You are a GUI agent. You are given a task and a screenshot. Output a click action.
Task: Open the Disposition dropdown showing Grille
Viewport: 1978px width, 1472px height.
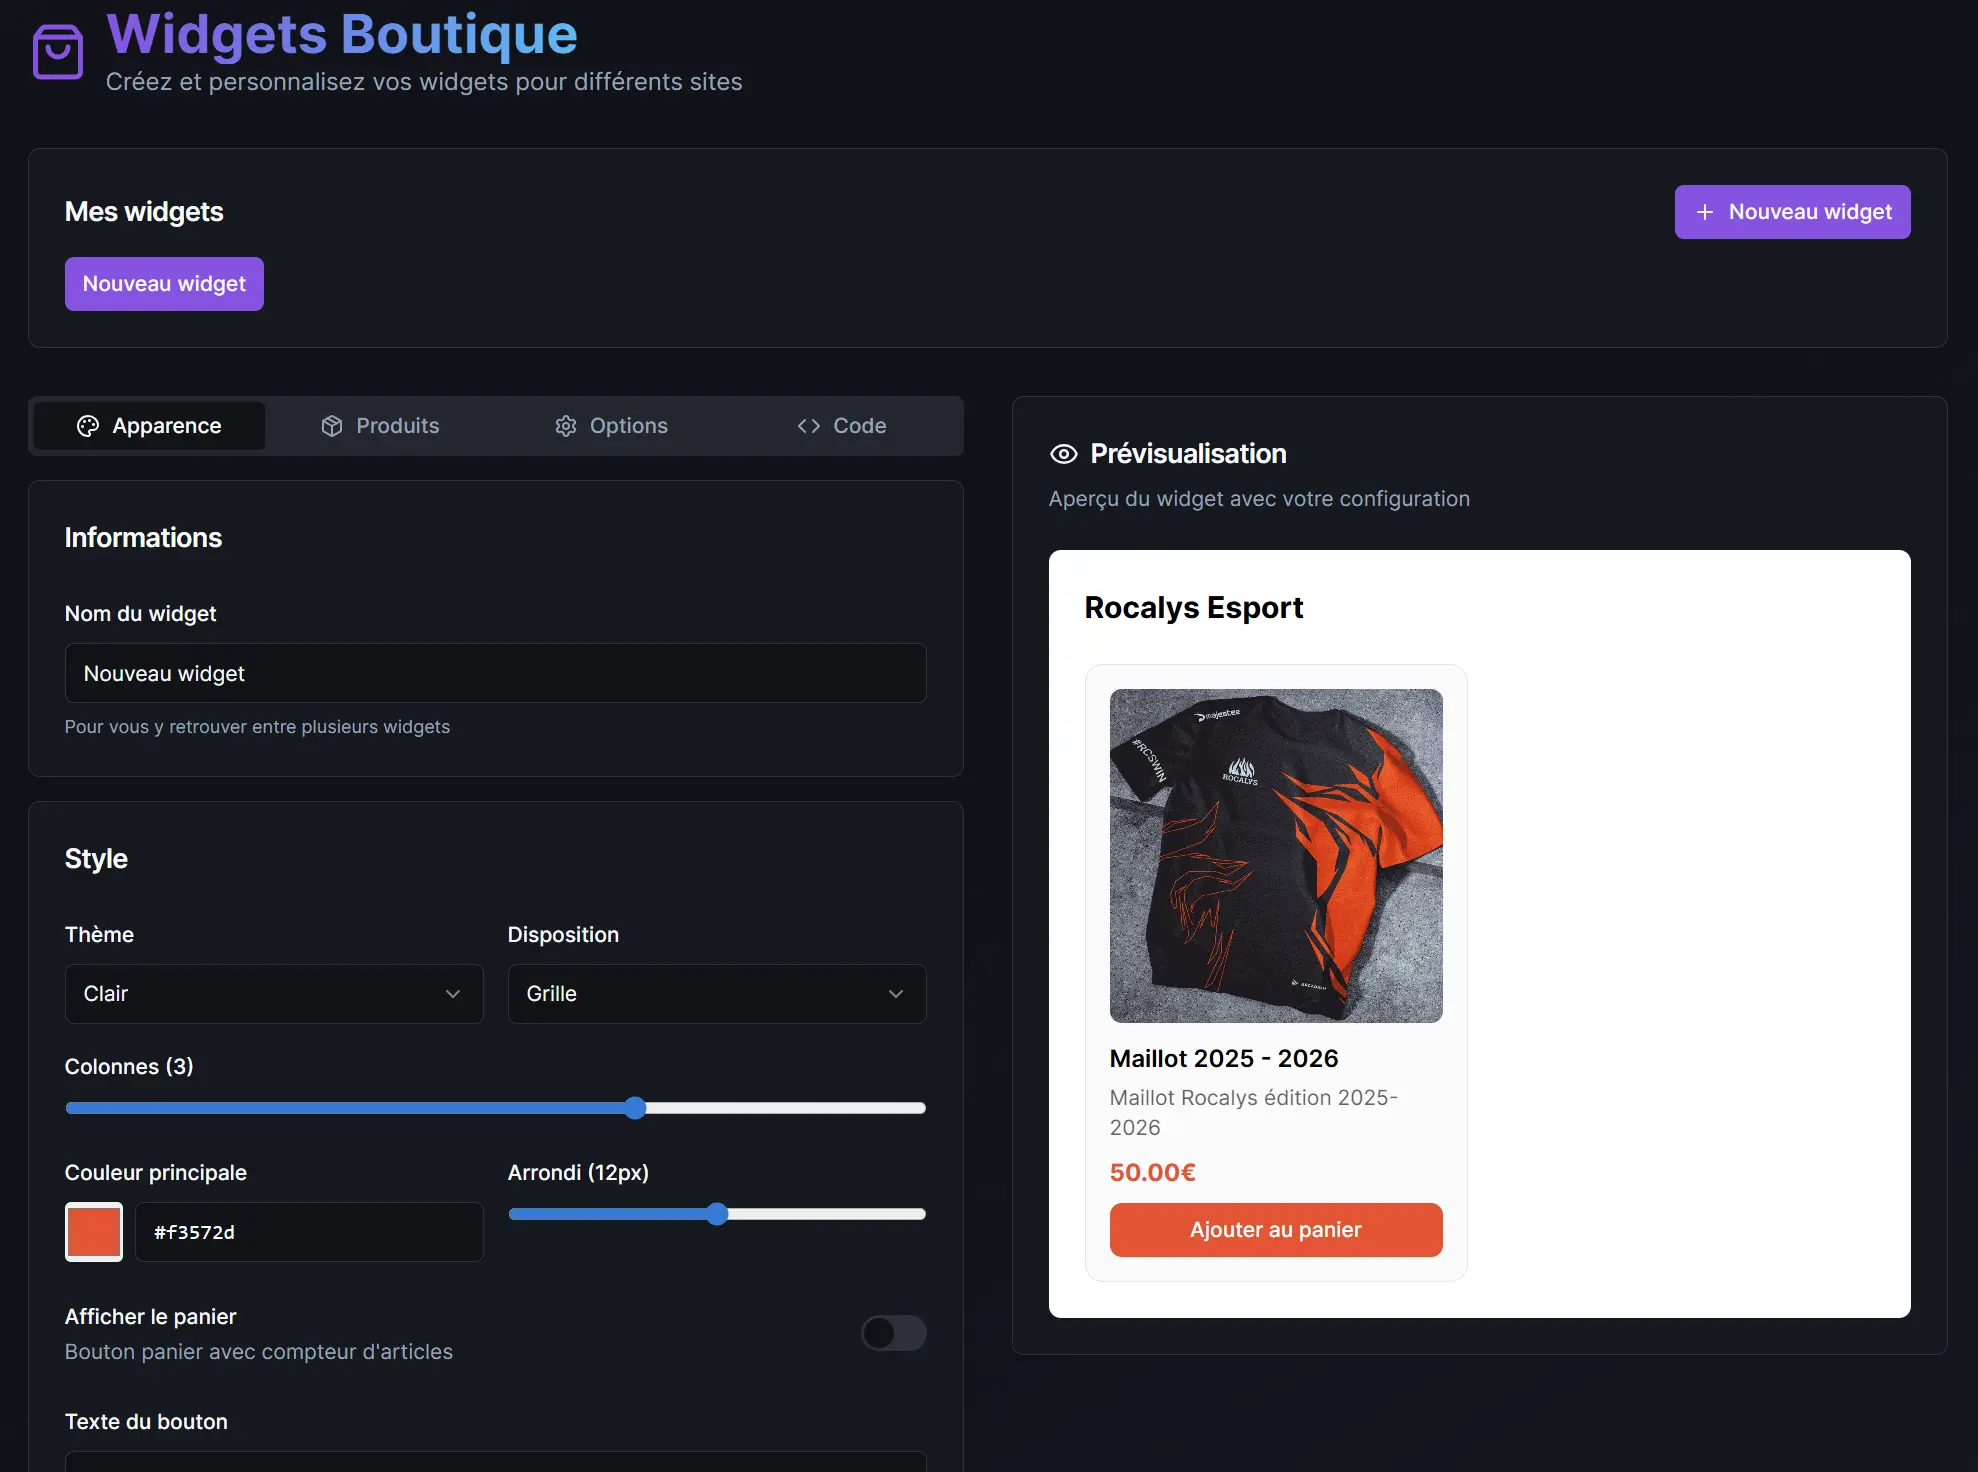click(x=716, y=993)
